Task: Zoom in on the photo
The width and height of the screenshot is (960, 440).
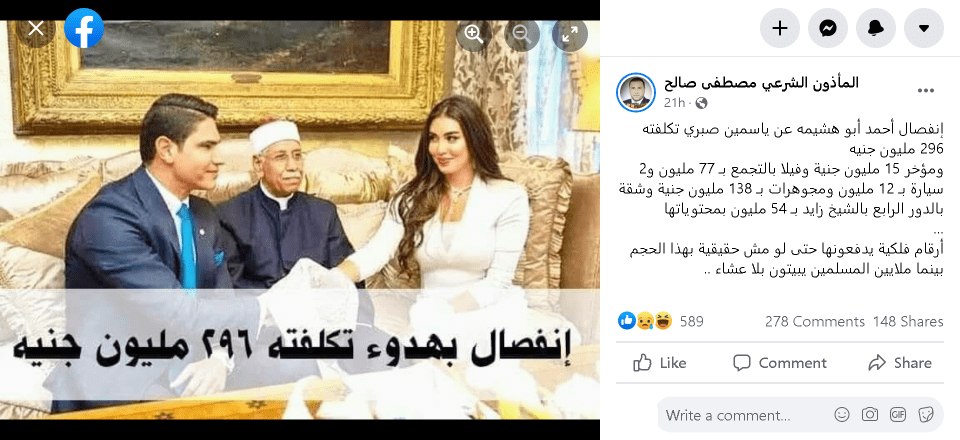Action: (474, 34)
